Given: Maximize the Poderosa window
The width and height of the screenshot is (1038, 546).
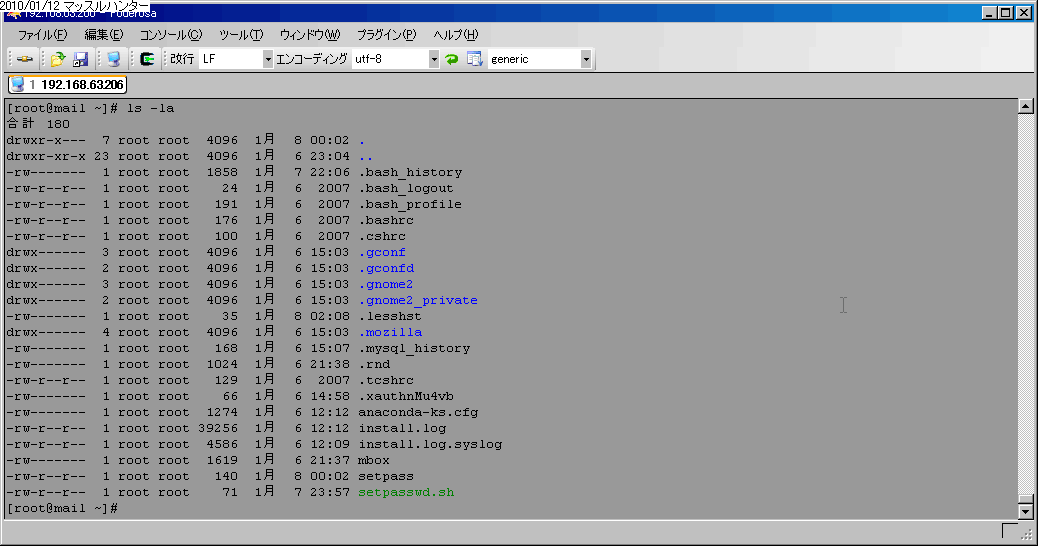Looking at the screenshot, I should [x=1006, y=13].
